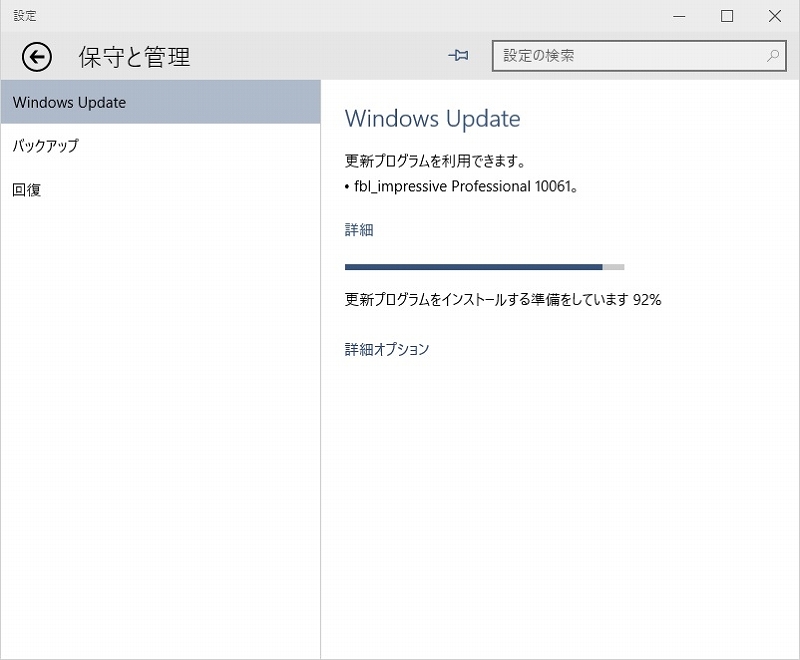Click the fbl_impressive Professional 10061 update entry

tap(462, 186)
